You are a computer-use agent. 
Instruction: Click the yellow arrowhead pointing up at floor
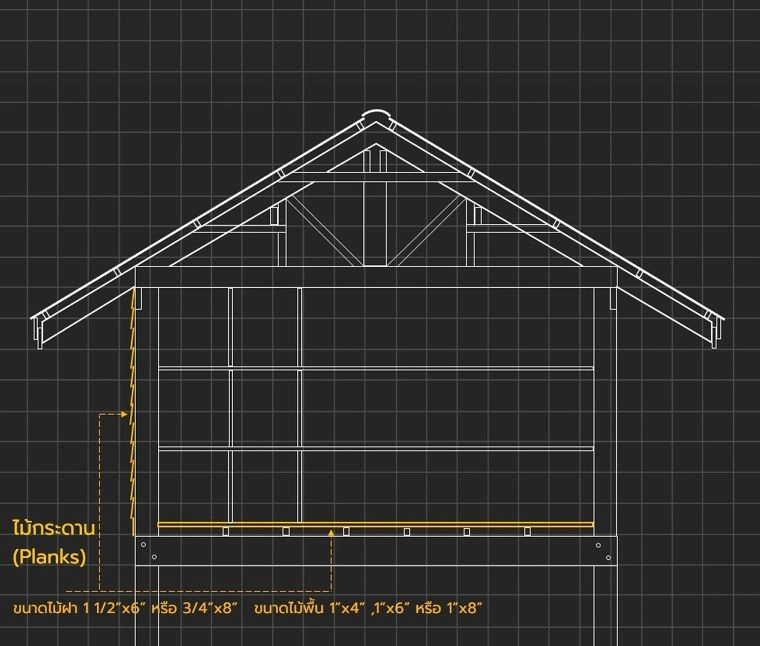tap(333, 535)
